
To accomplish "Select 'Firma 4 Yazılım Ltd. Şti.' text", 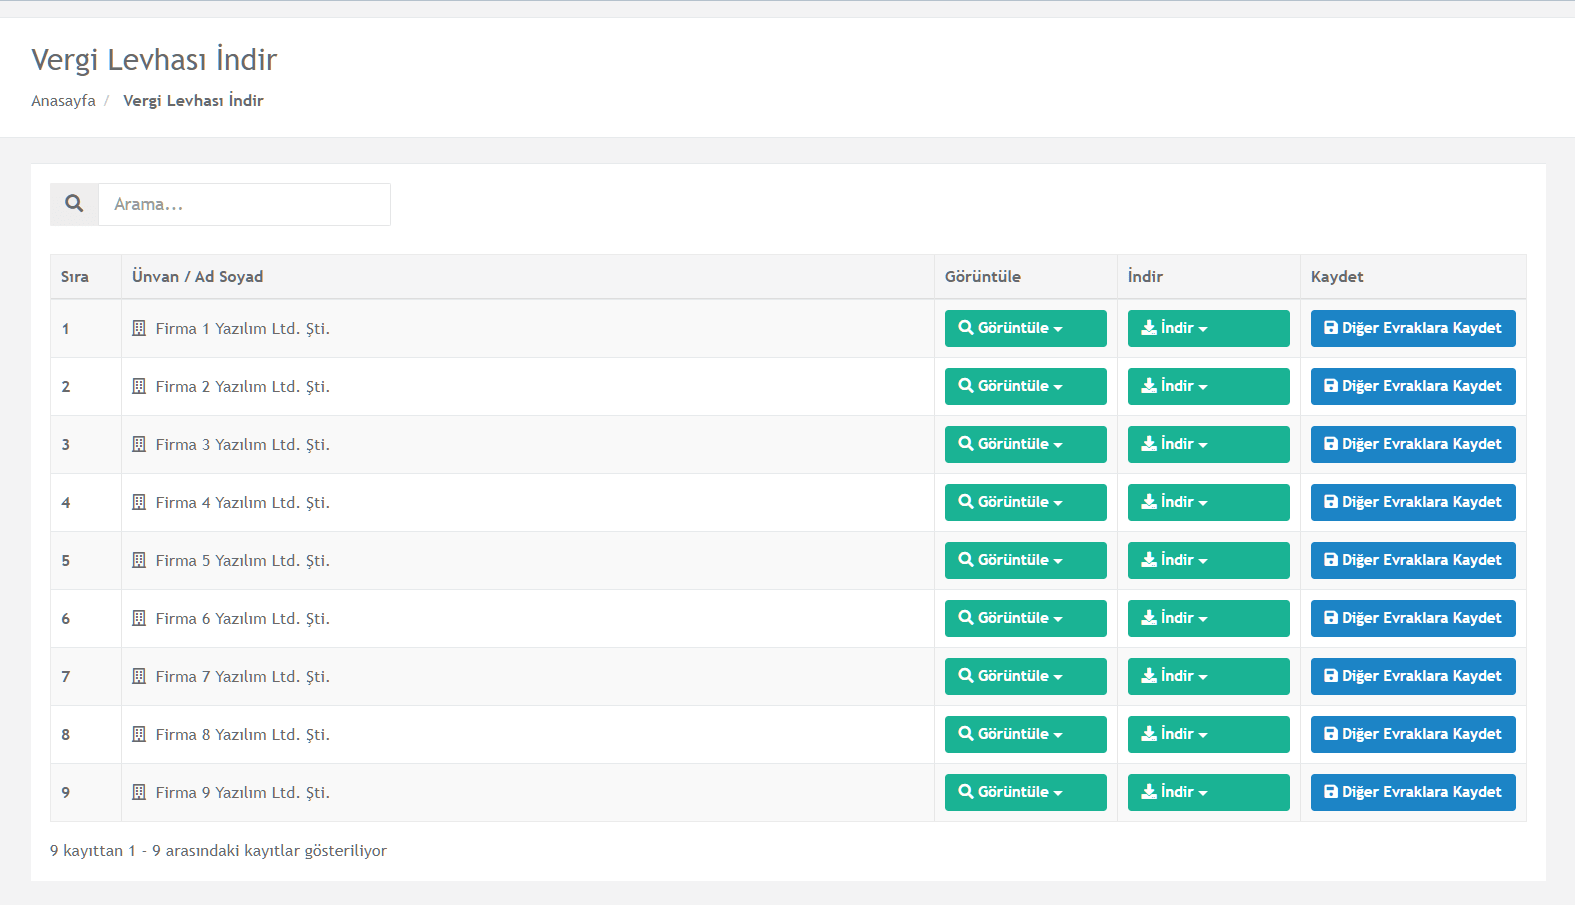I will point(242,502).
